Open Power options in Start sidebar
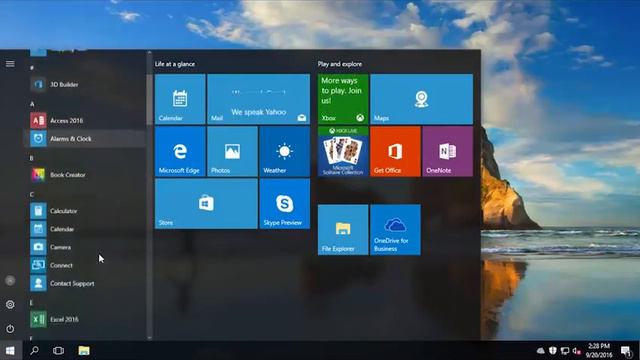The width and height of the screenshot is (640, 360). point(10,329)
